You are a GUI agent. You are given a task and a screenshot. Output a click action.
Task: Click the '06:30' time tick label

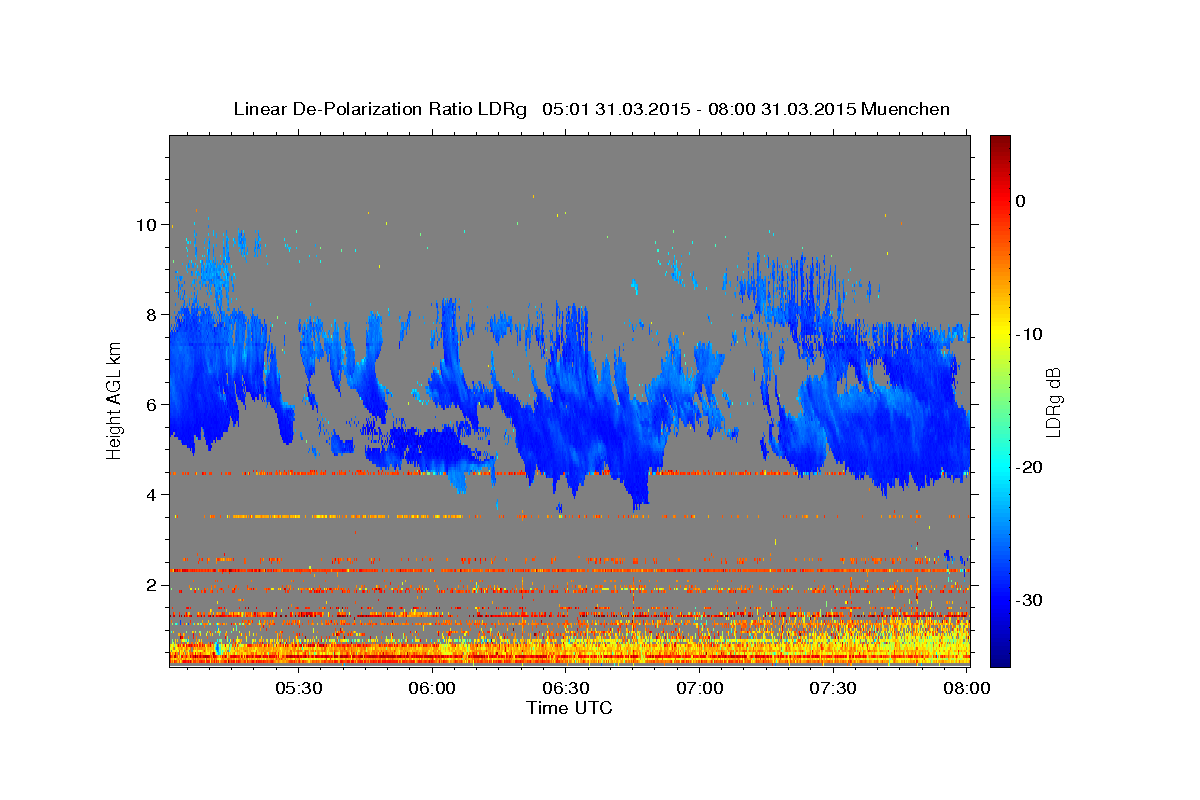point(566,689)
